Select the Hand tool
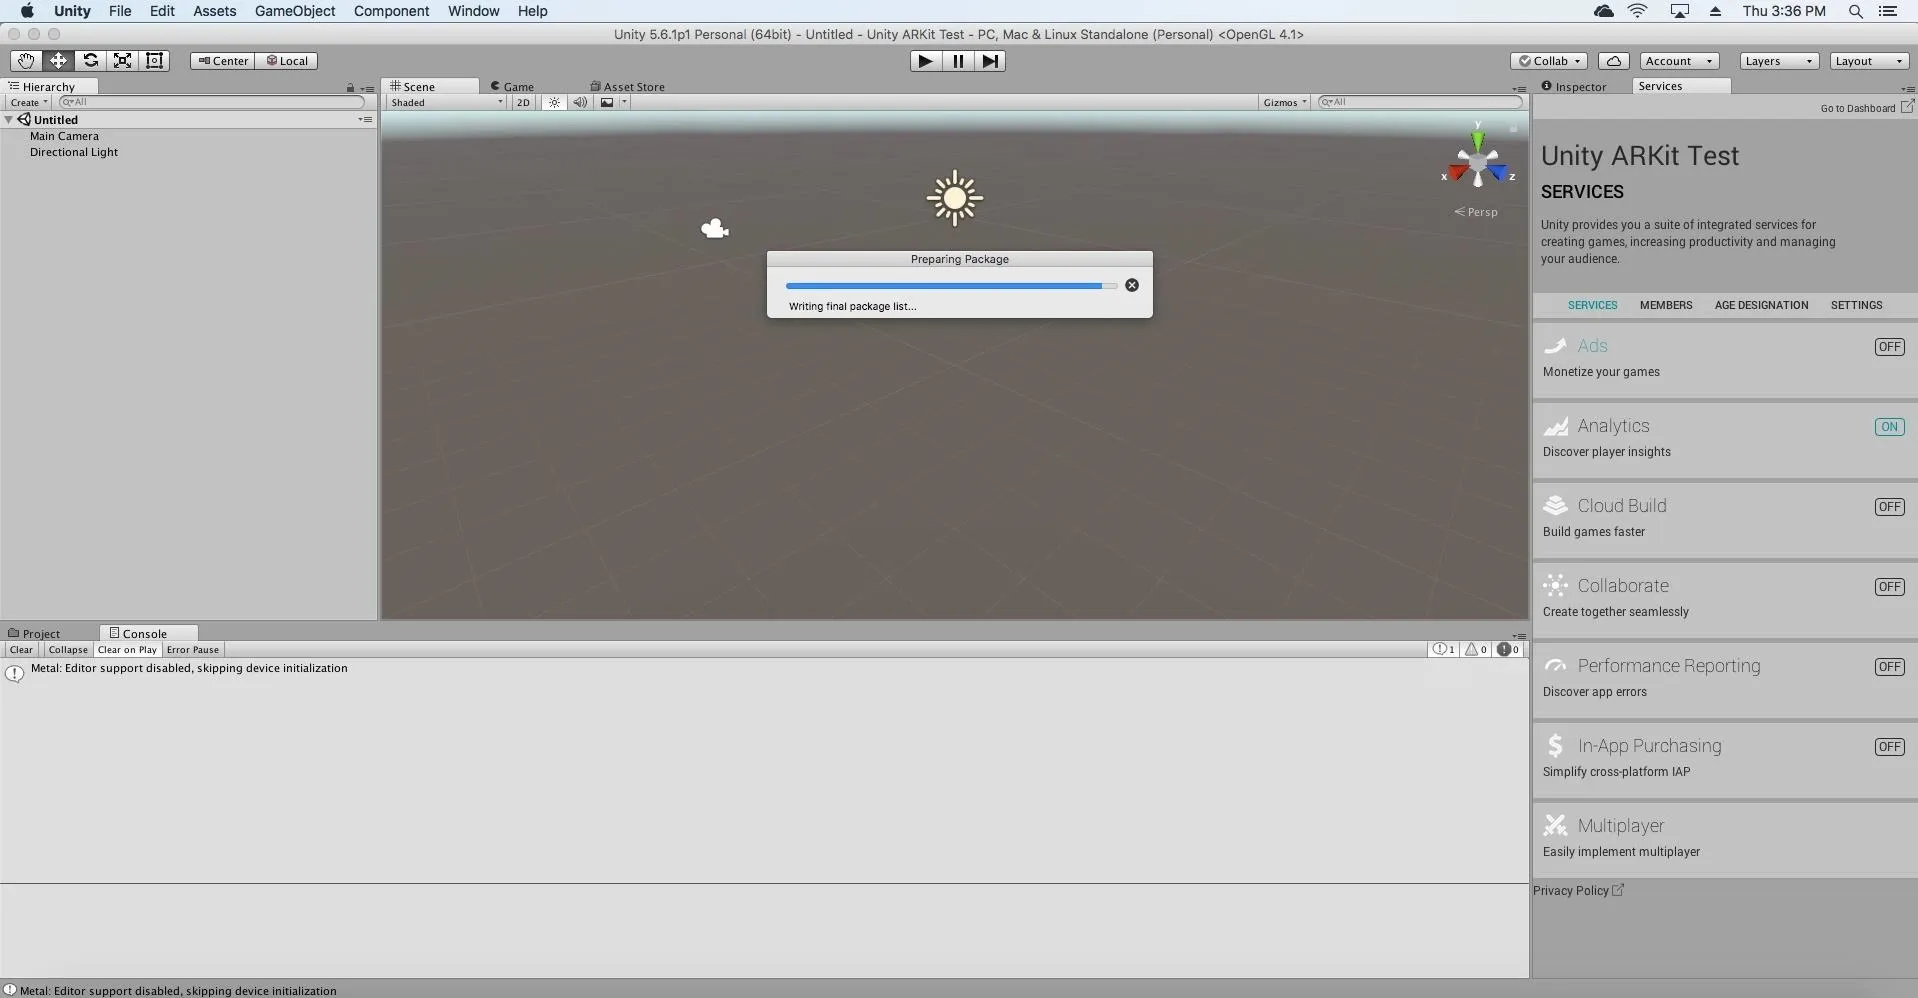The height and width of the screenshot is (998, 1918). point(26,61)
